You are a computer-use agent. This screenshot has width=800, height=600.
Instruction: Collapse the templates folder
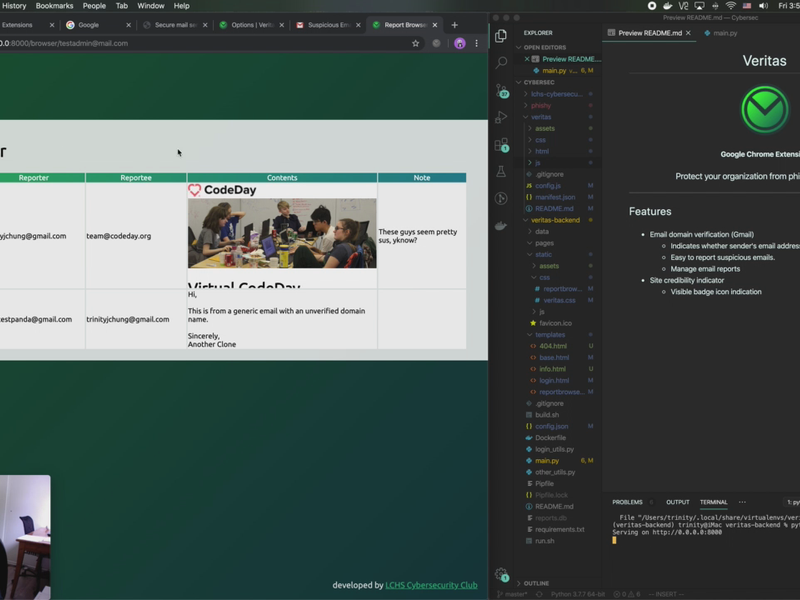click(550, 335)
